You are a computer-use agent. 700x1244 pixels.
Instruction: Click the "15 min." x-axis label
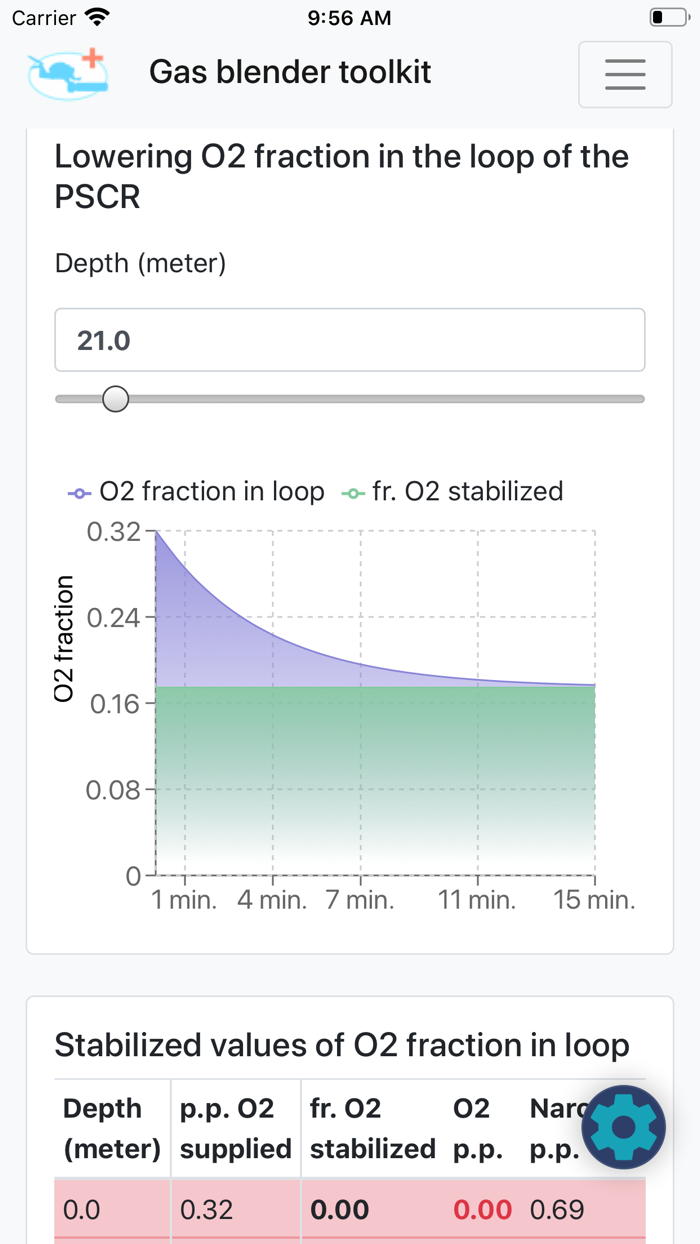[x=594, y=900]
